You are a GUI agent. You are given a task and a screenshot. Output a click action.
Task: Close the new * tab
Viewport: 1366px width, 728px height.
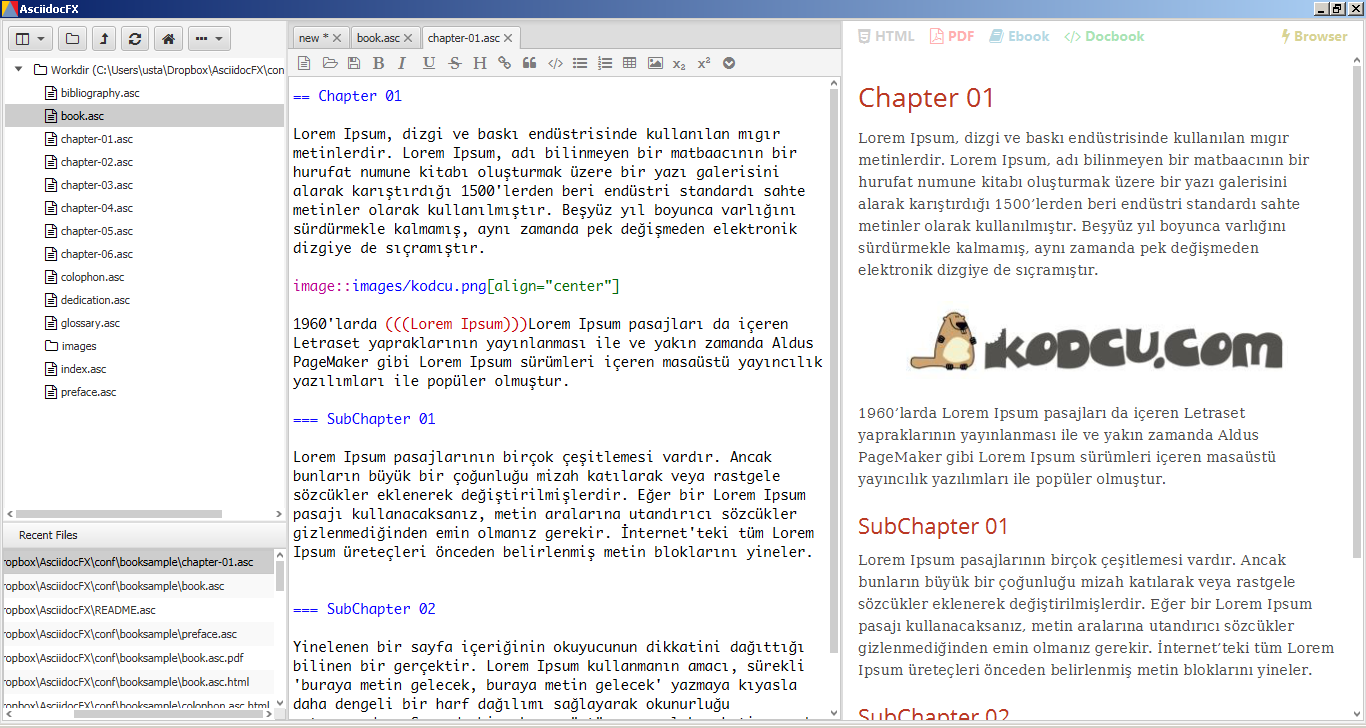[x=337, y=38]
